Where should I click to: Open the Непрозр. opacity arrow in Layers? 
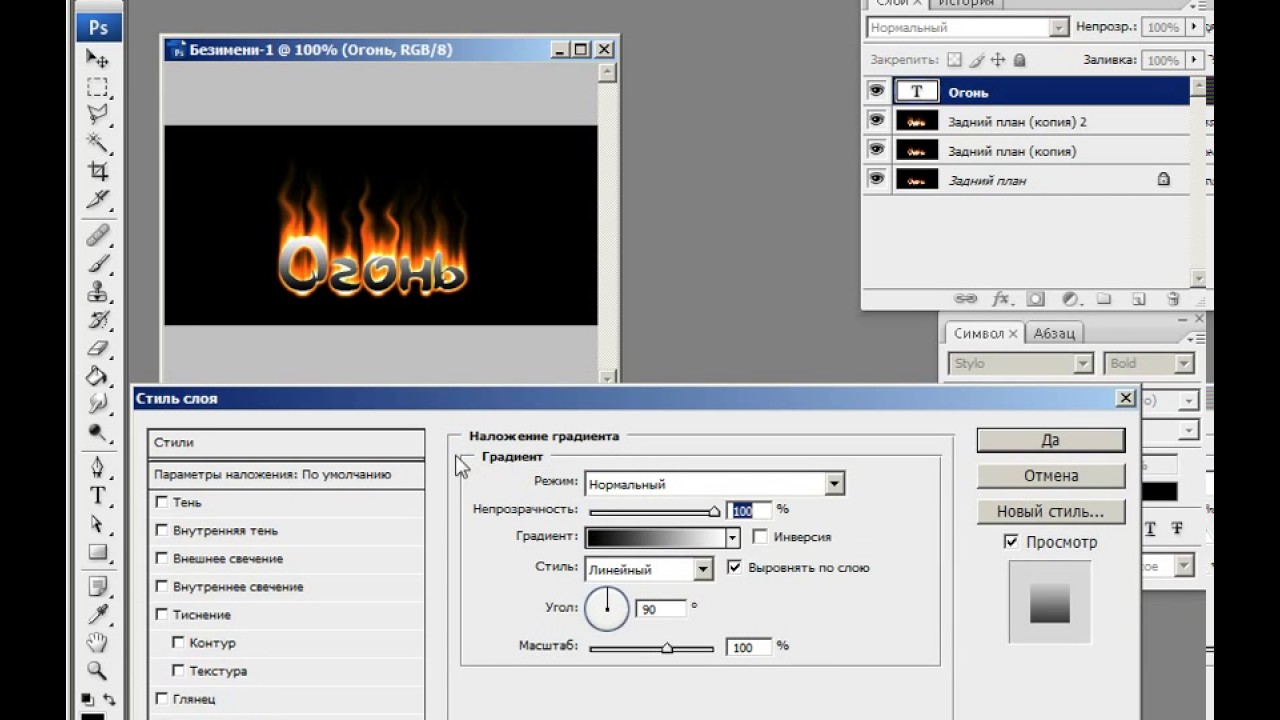(x=1195, y=27)
